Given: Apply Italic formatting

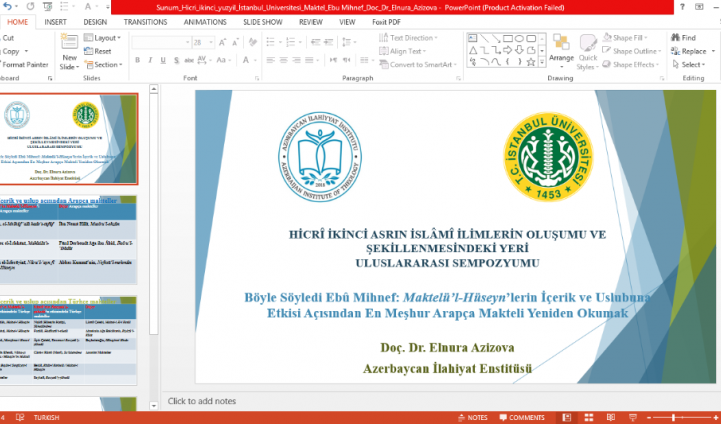Looking at the screenshot, I should click(150, 60).
